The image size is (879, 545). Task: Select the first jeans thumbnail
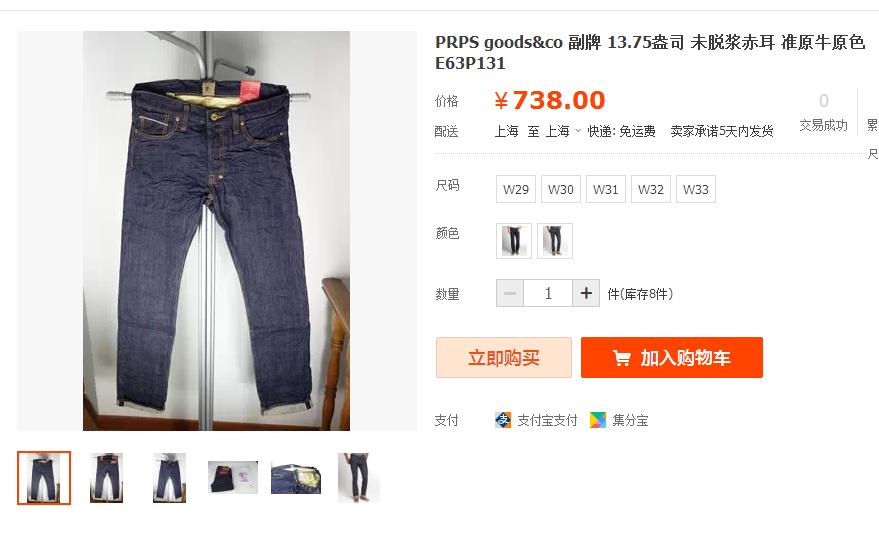click(x=44, y=478)
